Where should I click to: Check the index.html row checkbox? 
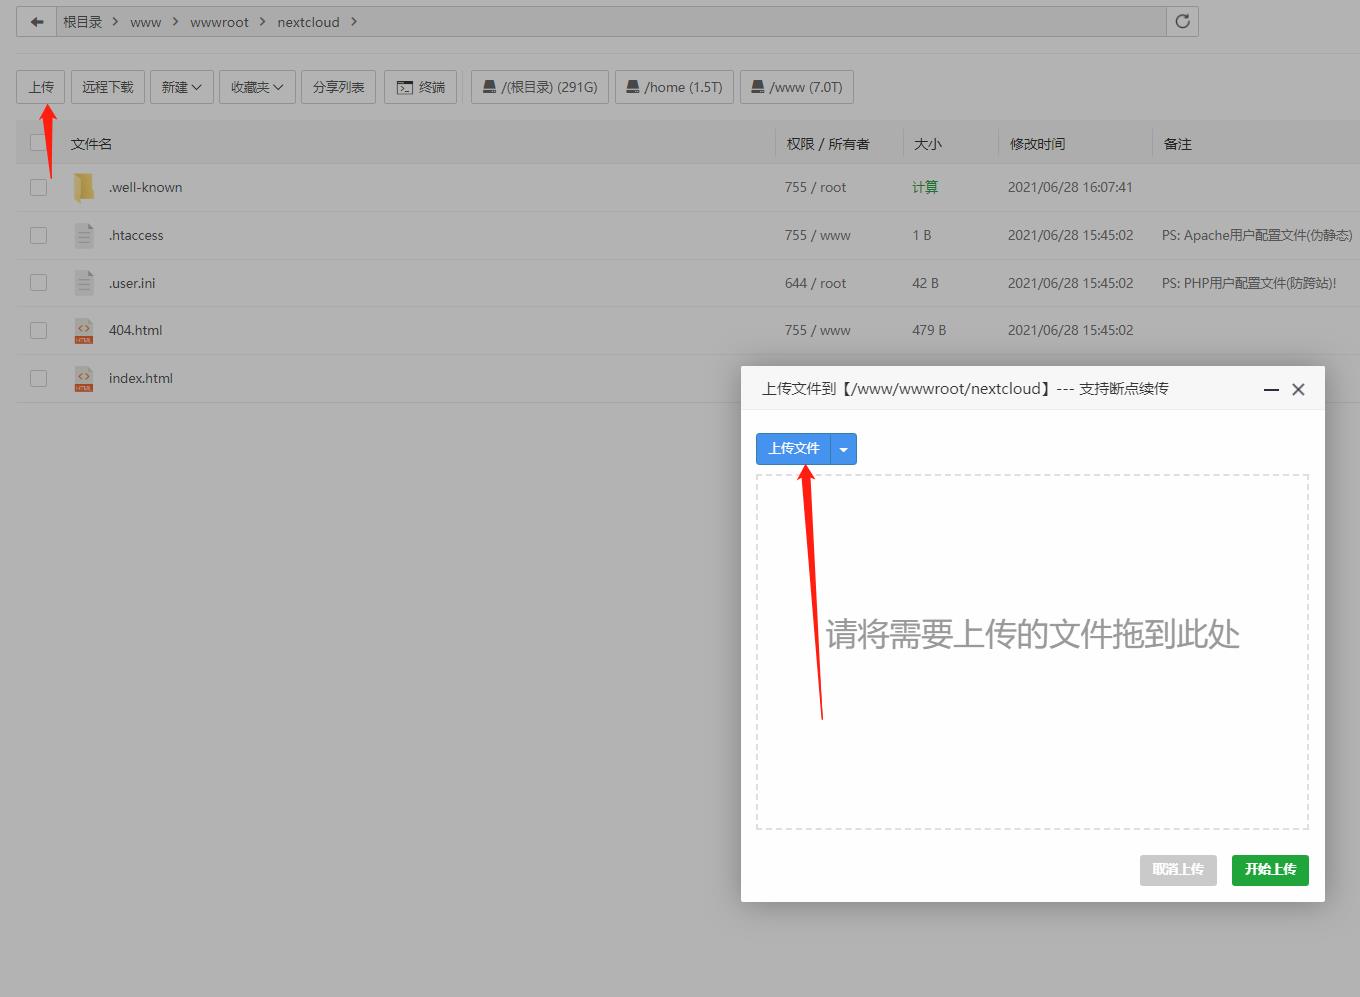click(x=38, y=378)
